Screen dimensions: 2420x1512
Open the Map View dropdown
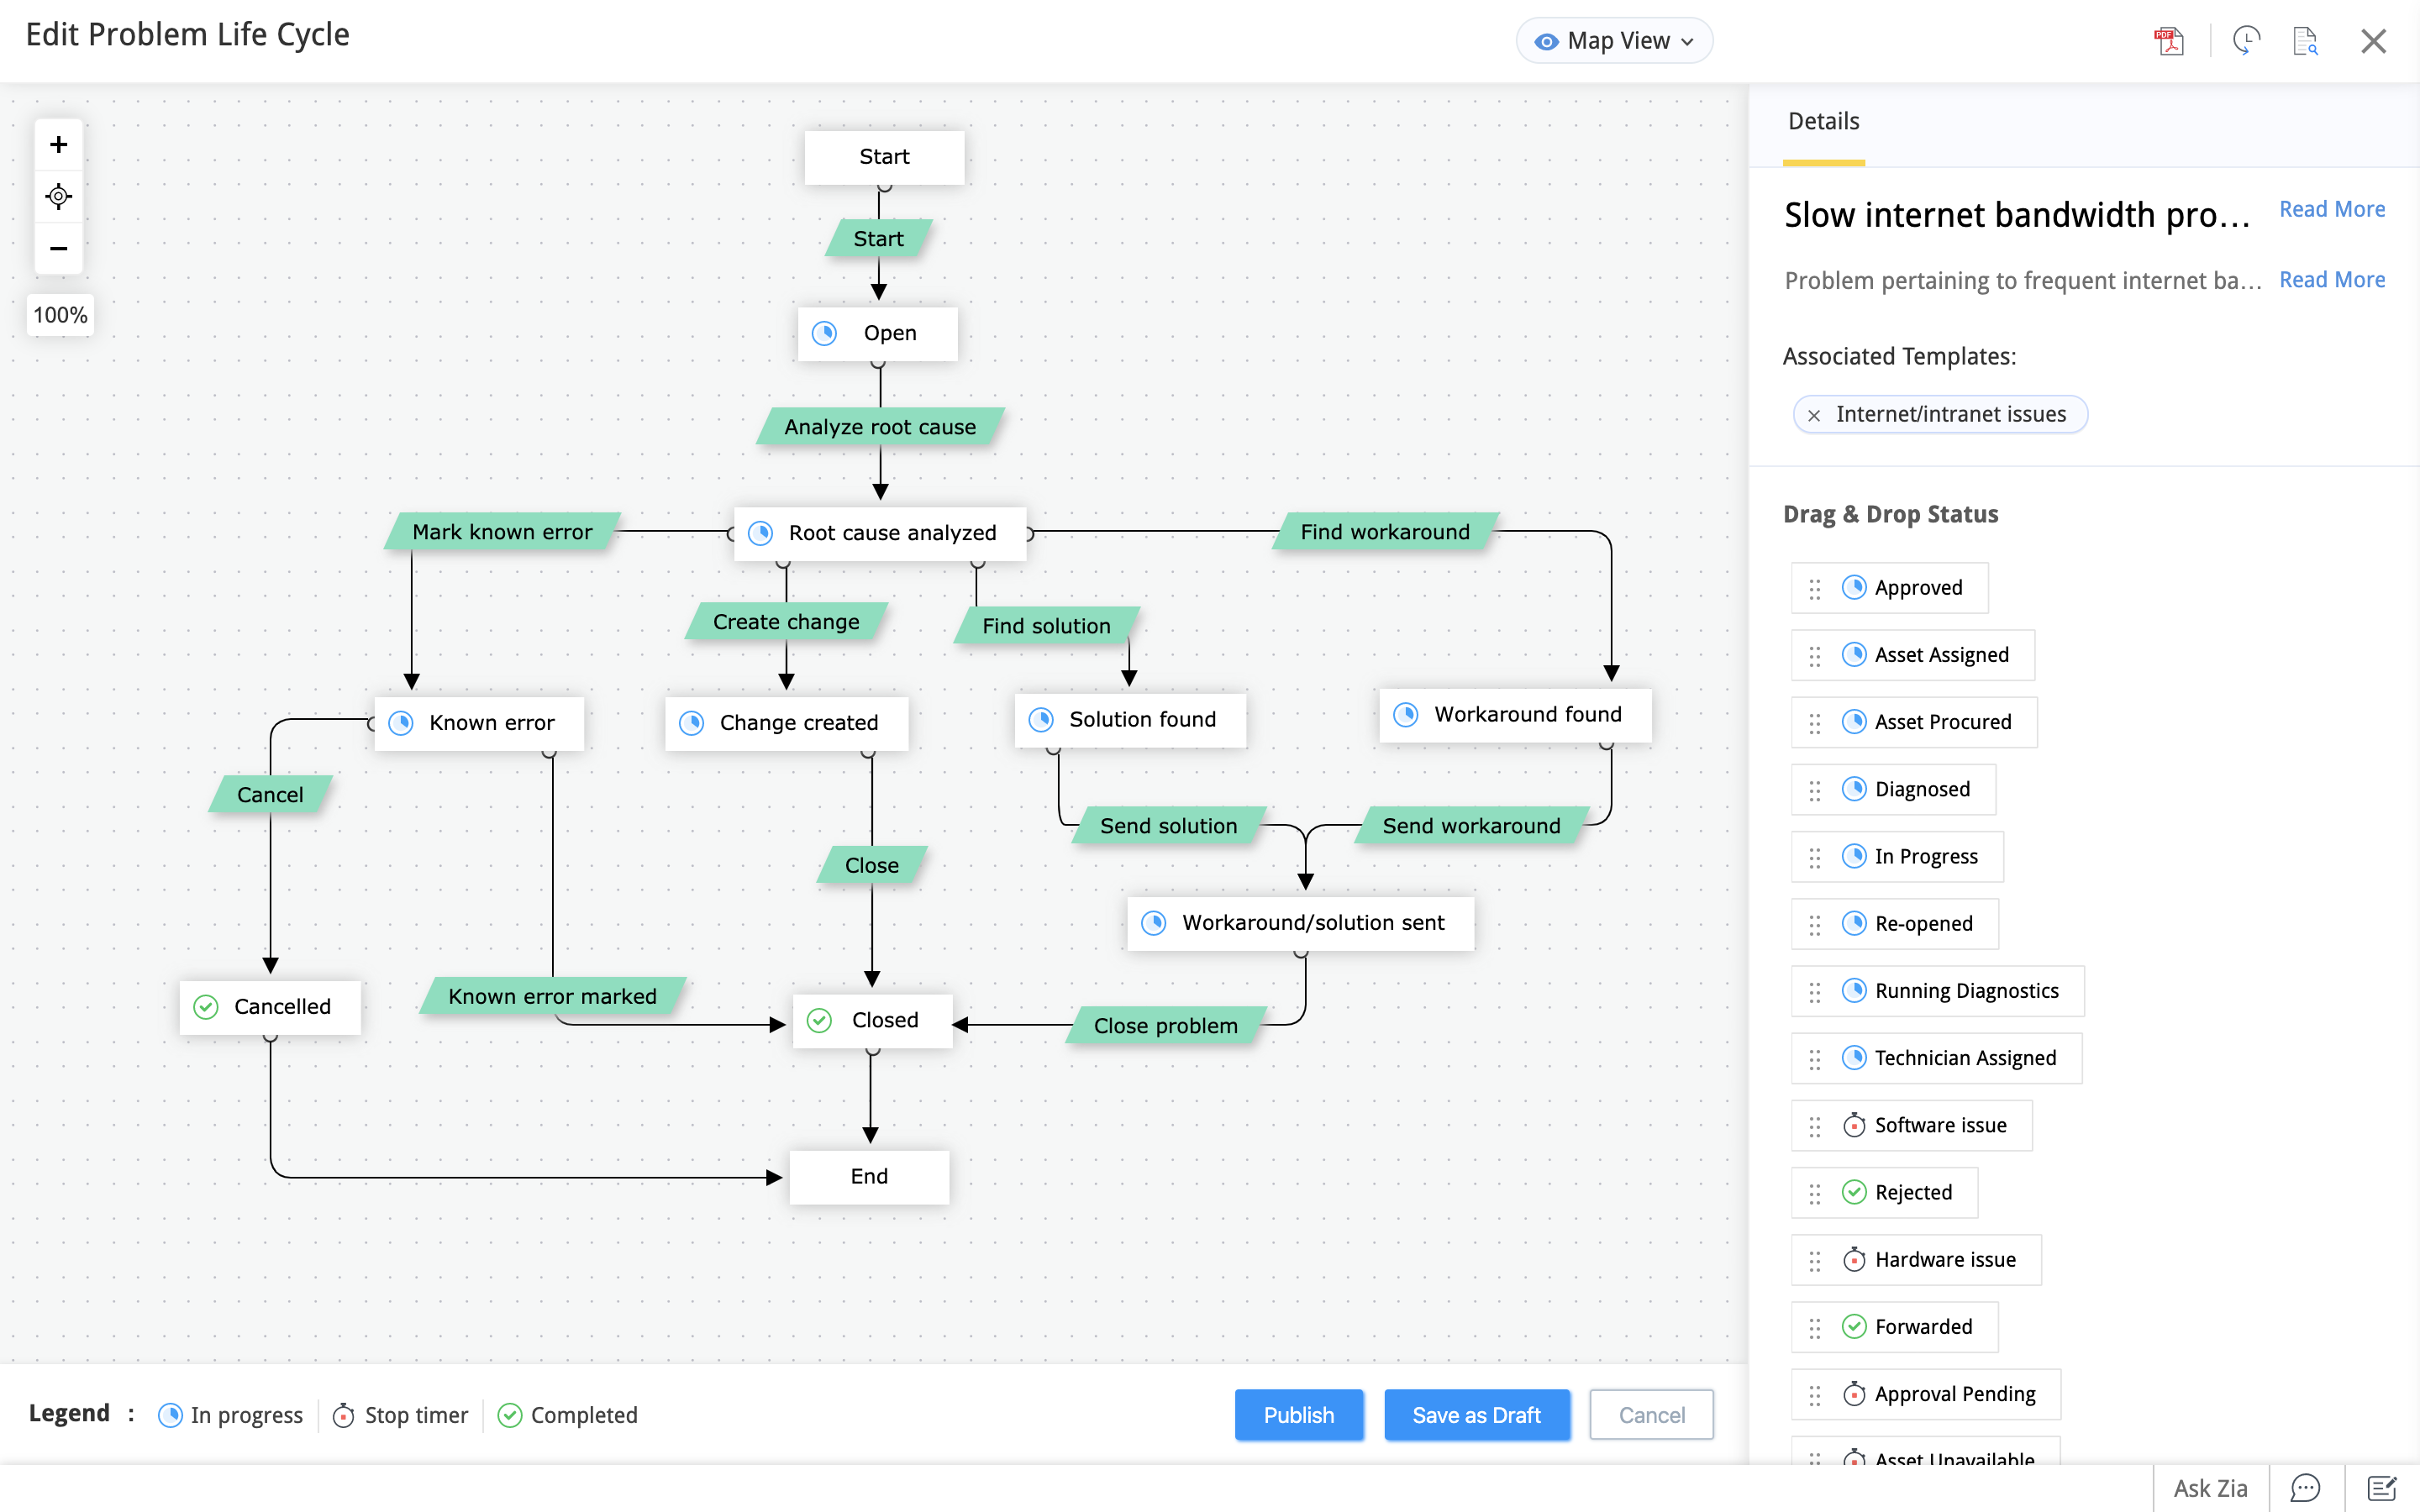(x=1614, y=41)
